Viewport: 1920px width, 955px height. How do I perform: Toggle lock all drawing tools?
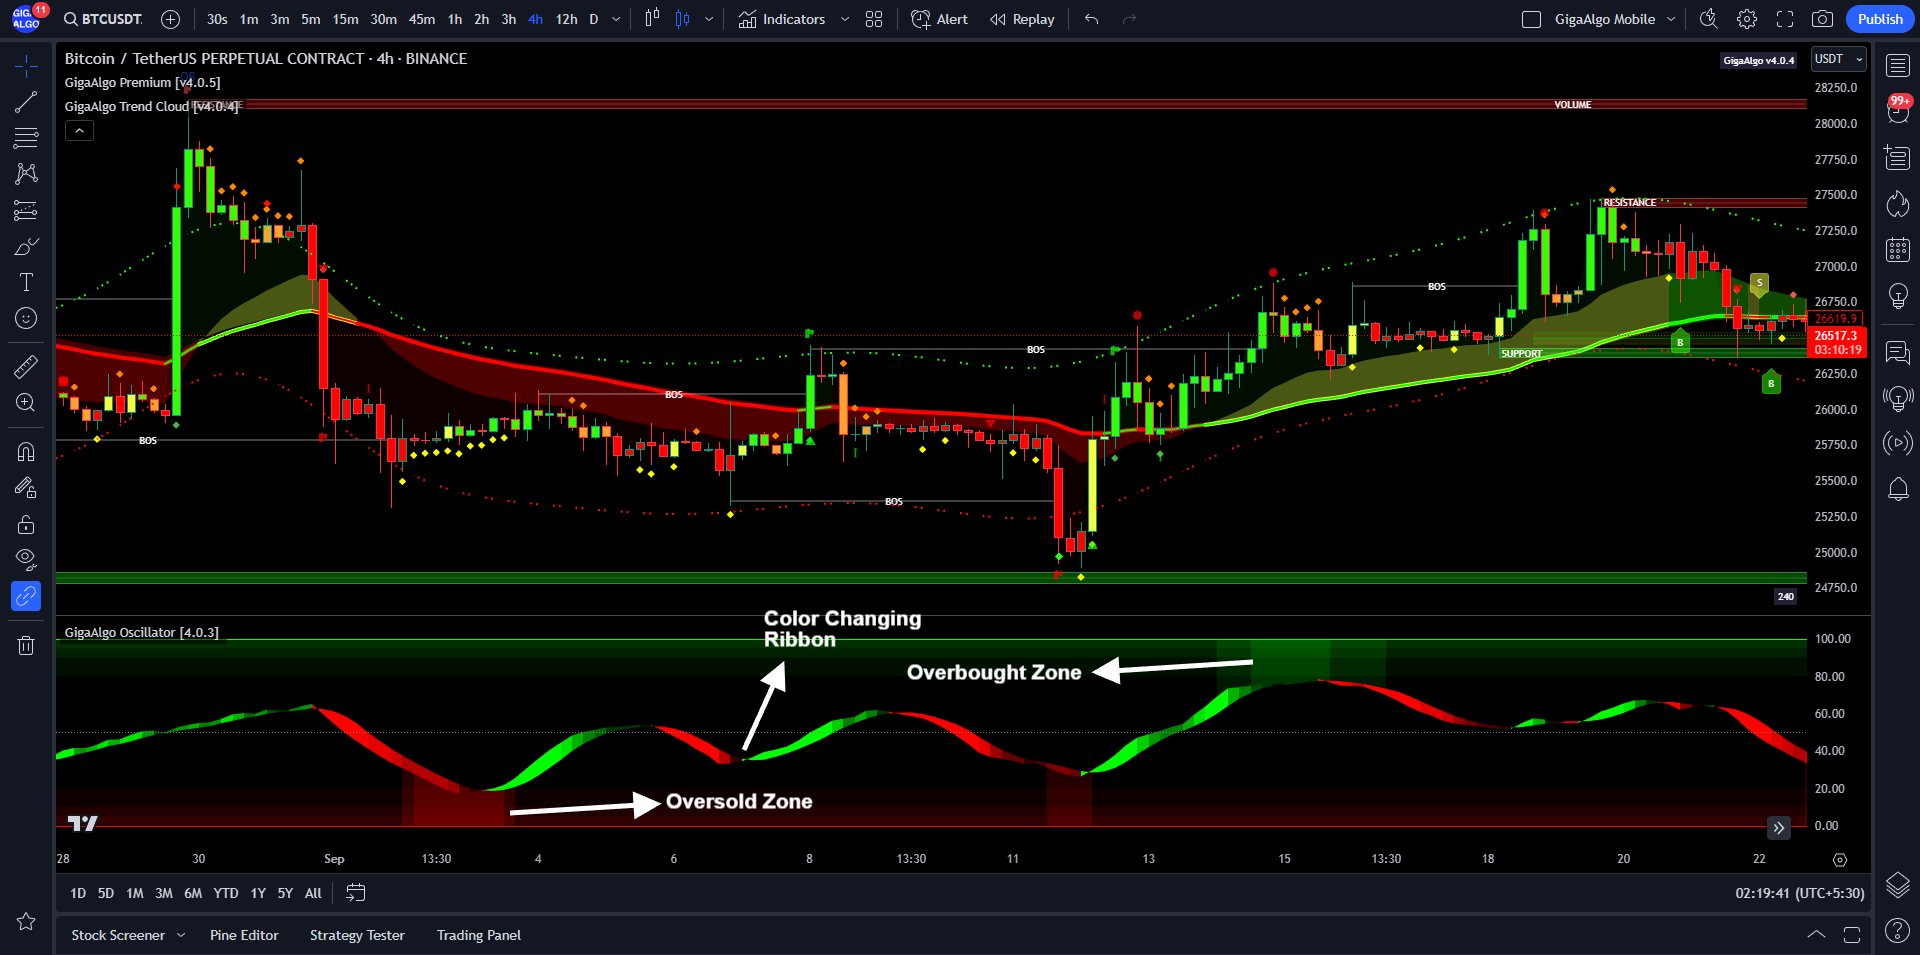tap(26, 524)
